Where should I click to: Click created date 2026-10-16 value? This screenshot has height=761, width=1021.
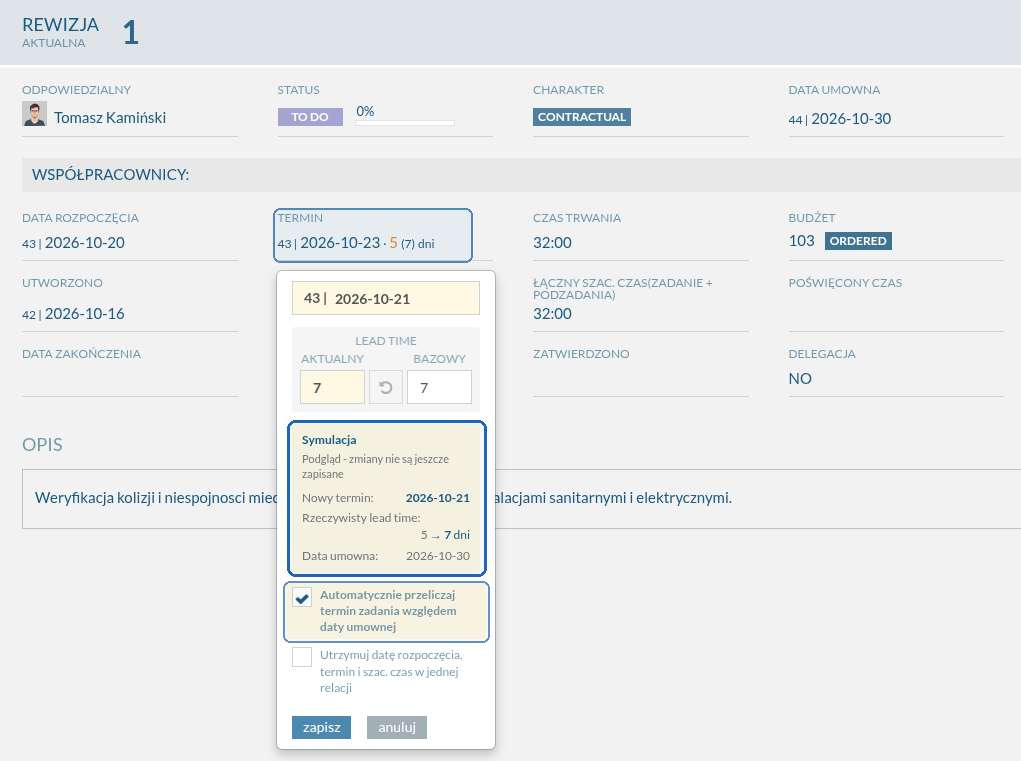(85, 314)
